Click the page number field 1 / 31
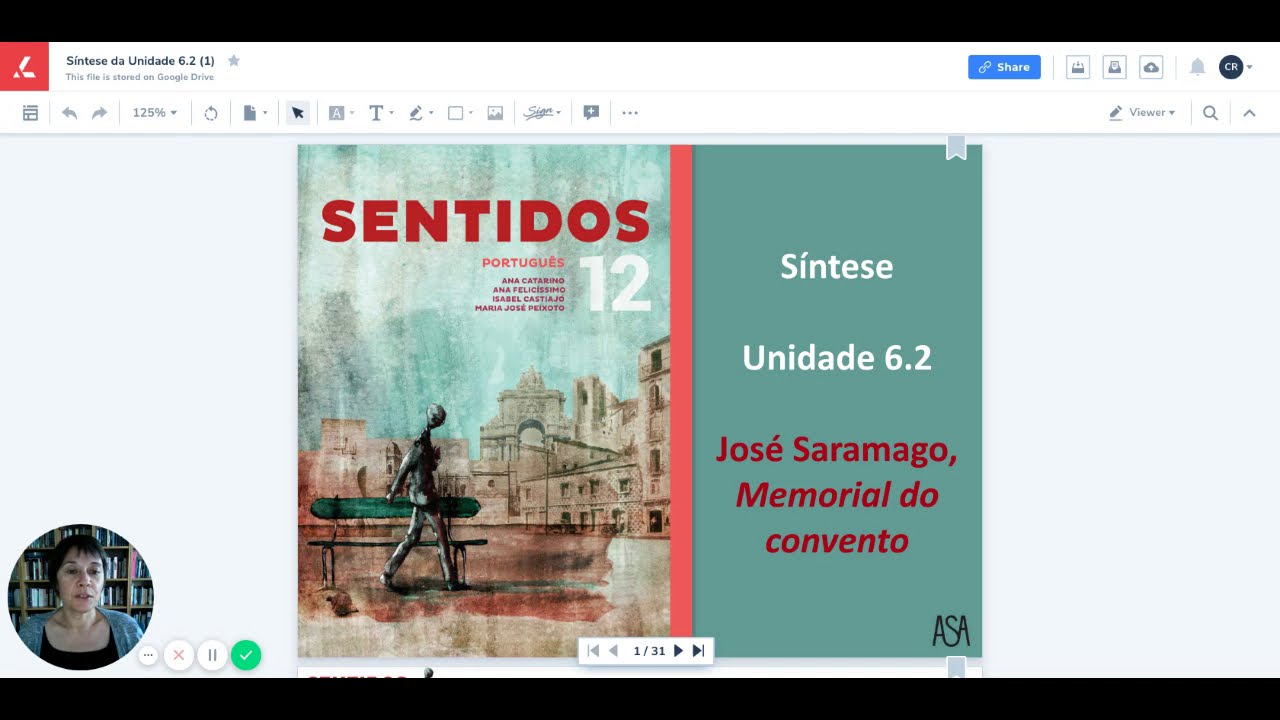Viewport: 1280px width, 720px height. point(649,651)
